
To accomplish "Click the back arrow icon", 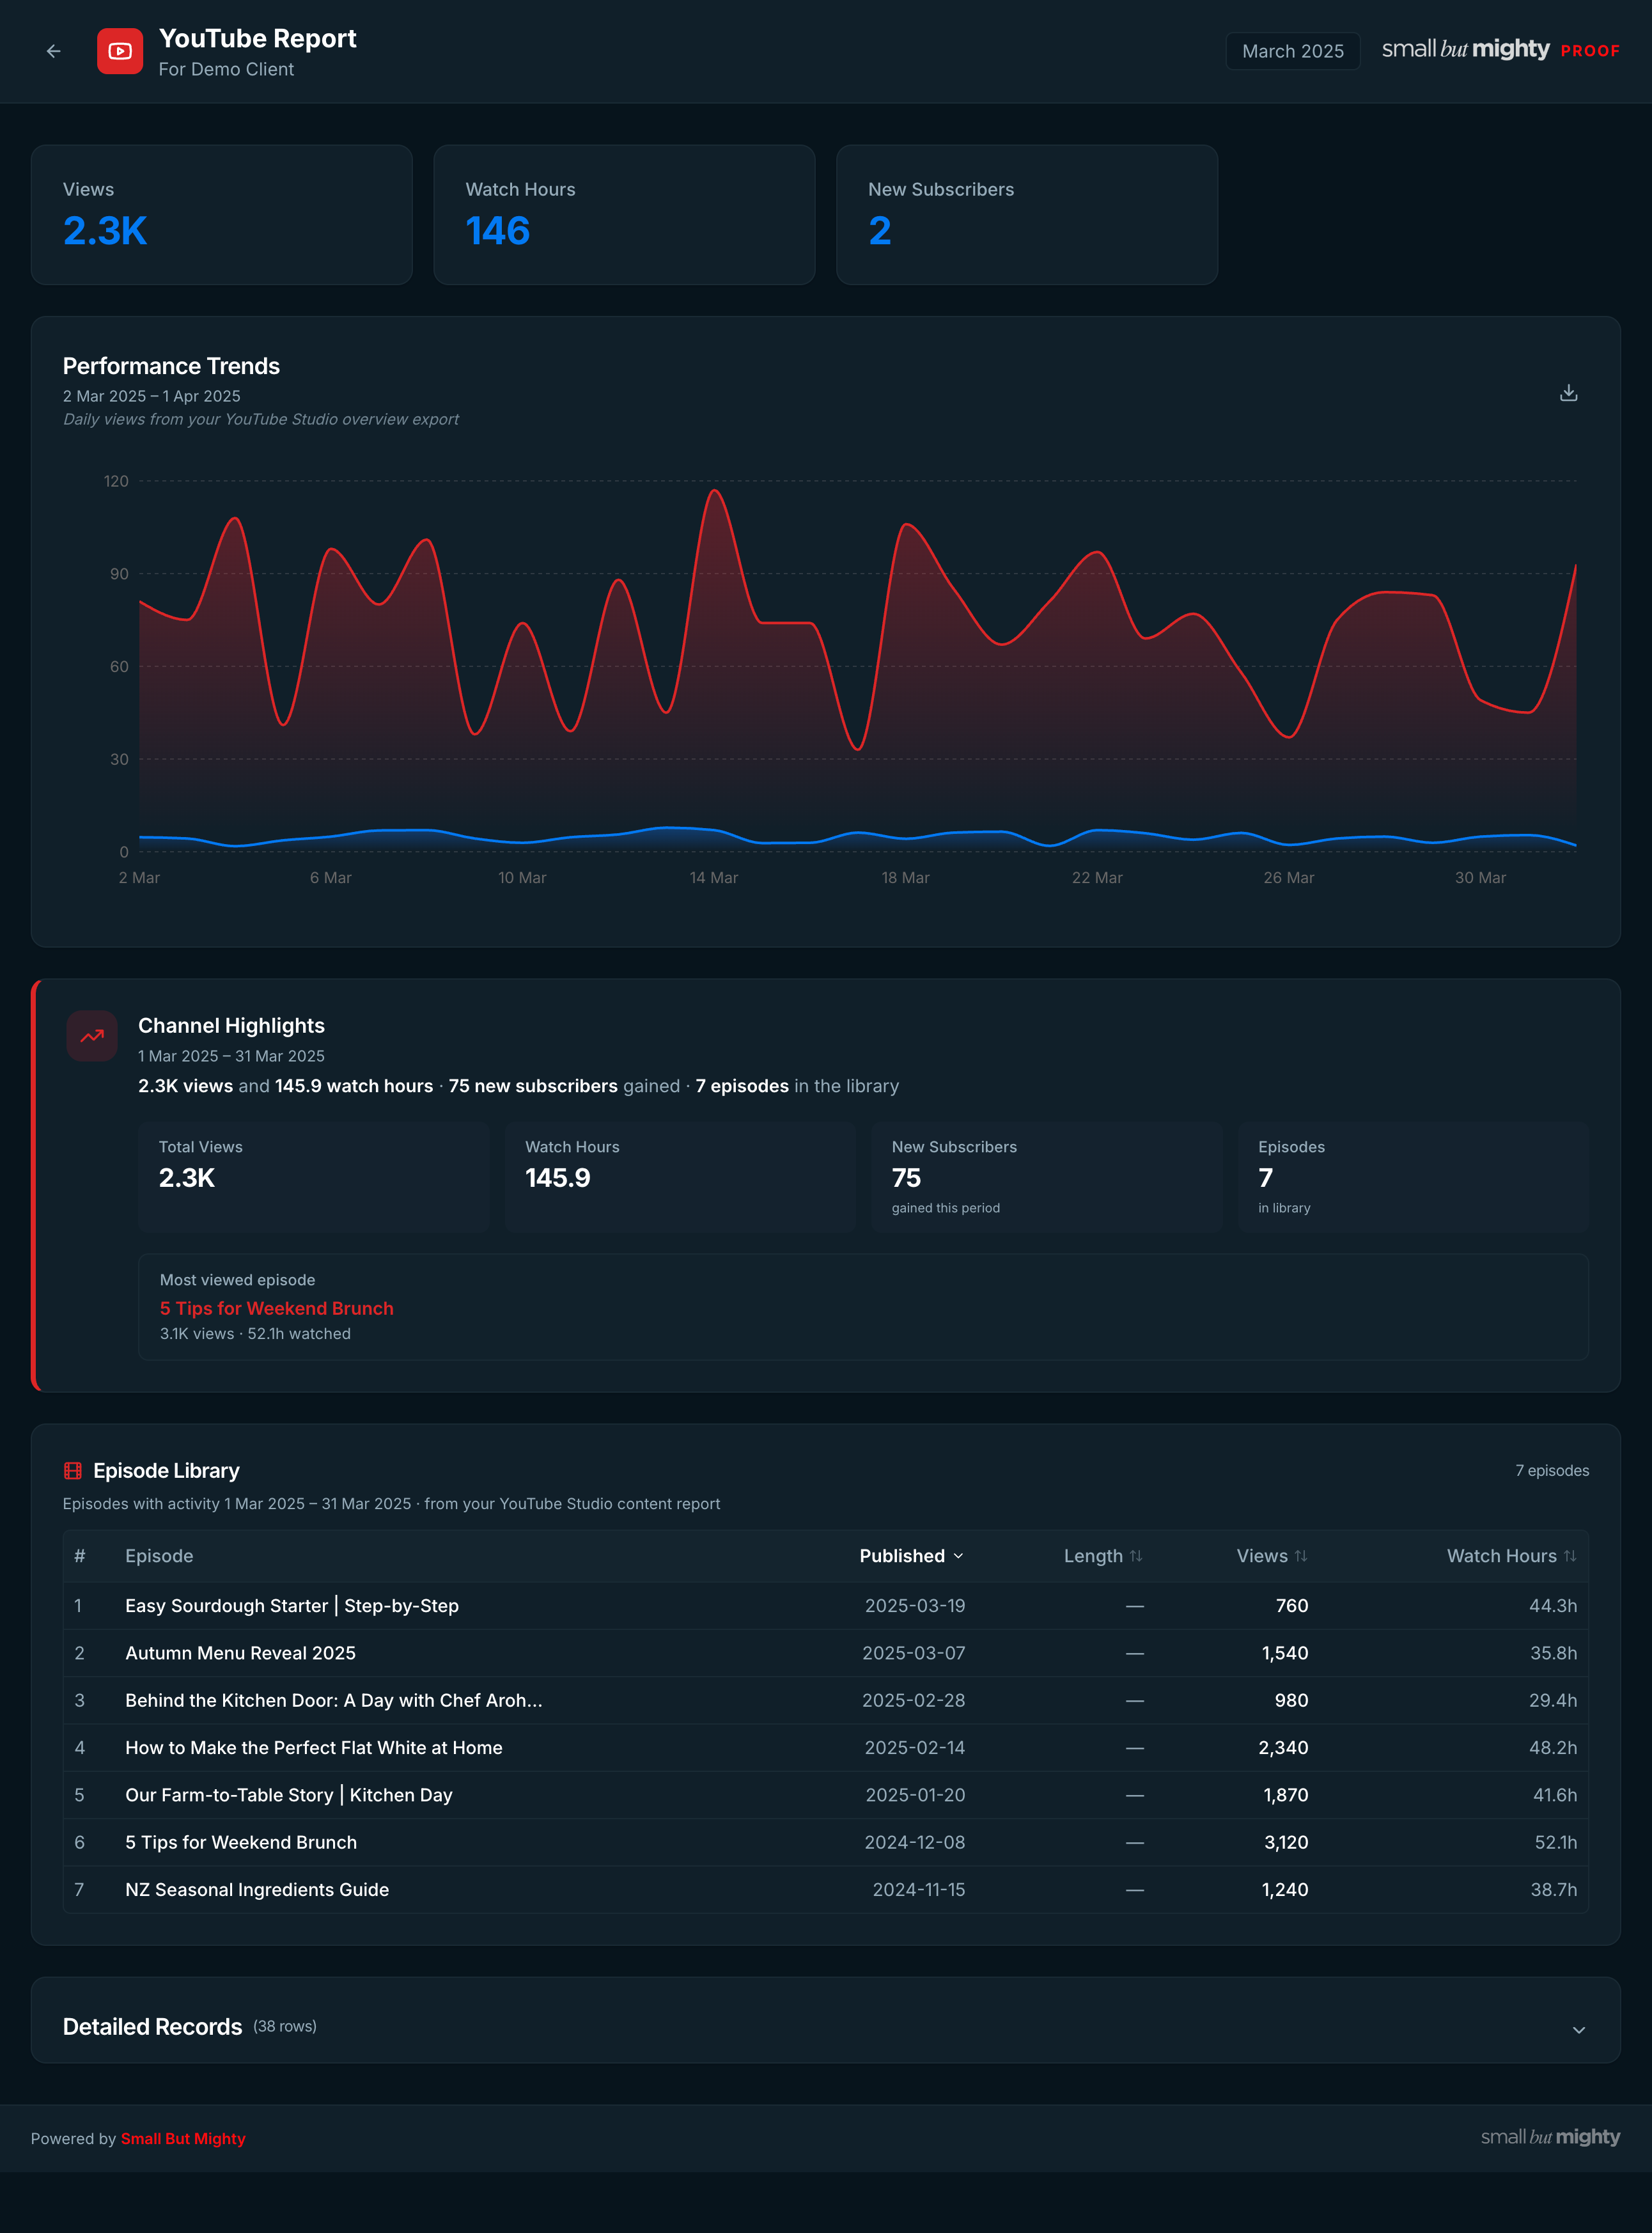I will click(54, 51).
